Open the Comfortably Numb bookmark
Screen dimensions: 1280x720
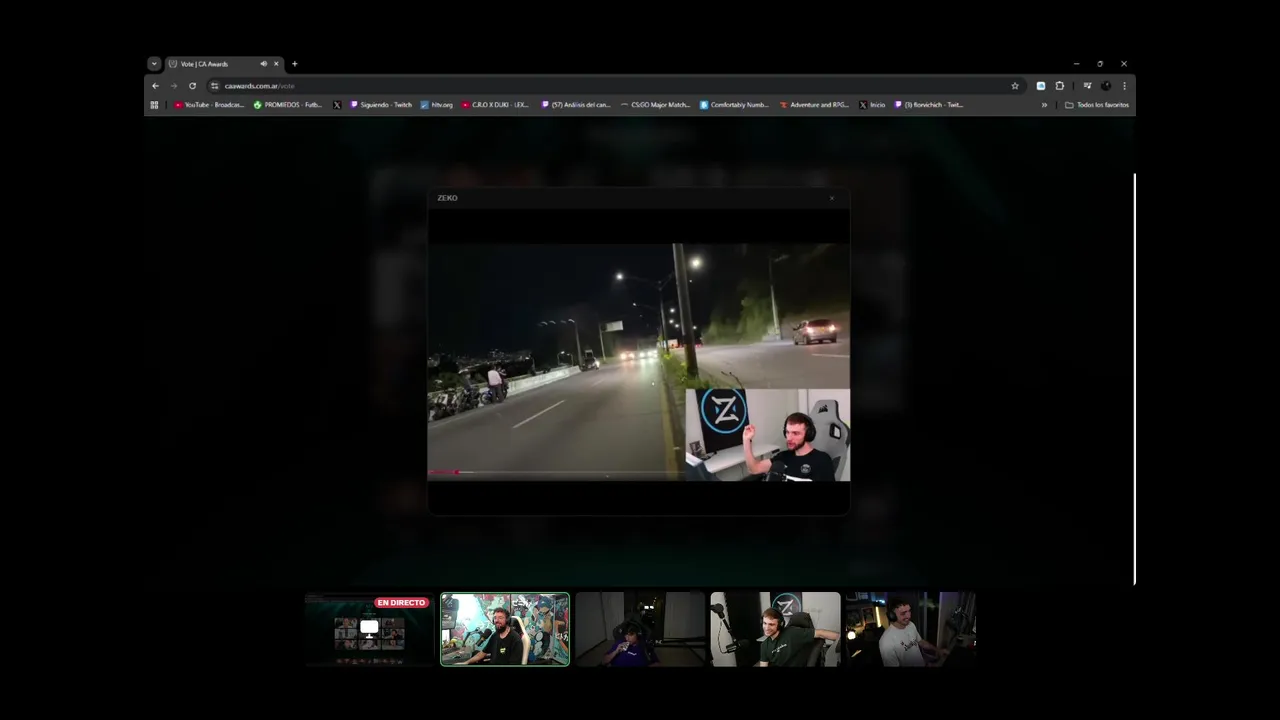click(x=735, y=105)
